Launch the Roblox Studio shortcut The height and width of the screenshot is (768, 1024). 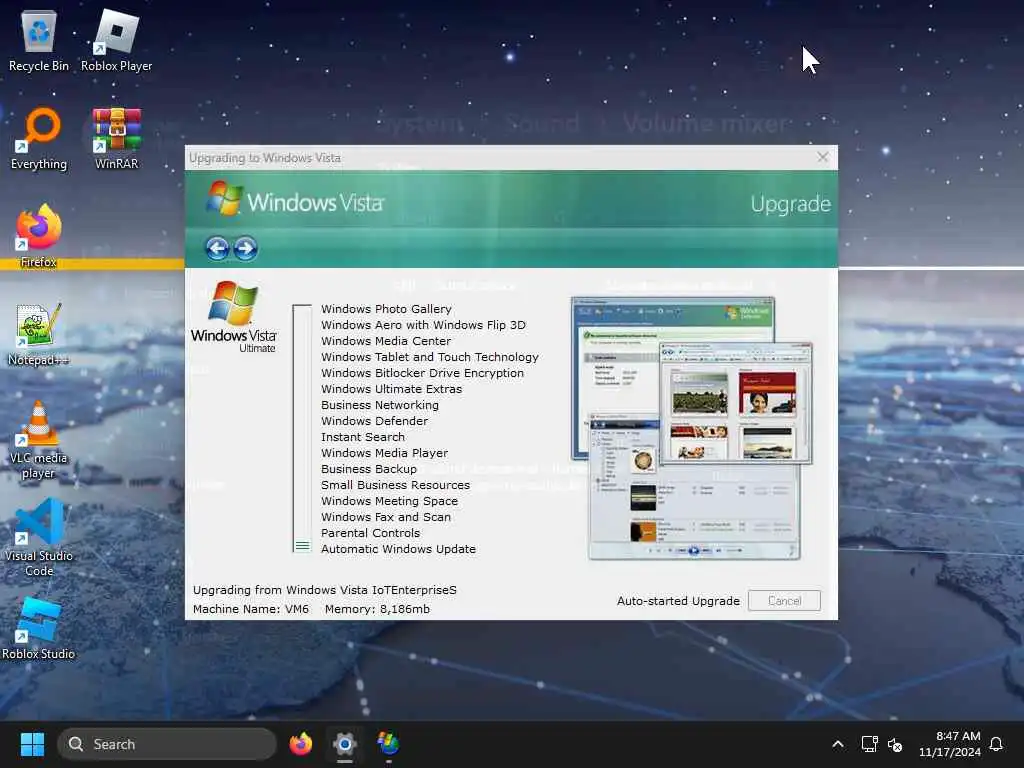[x=39, y=628]
